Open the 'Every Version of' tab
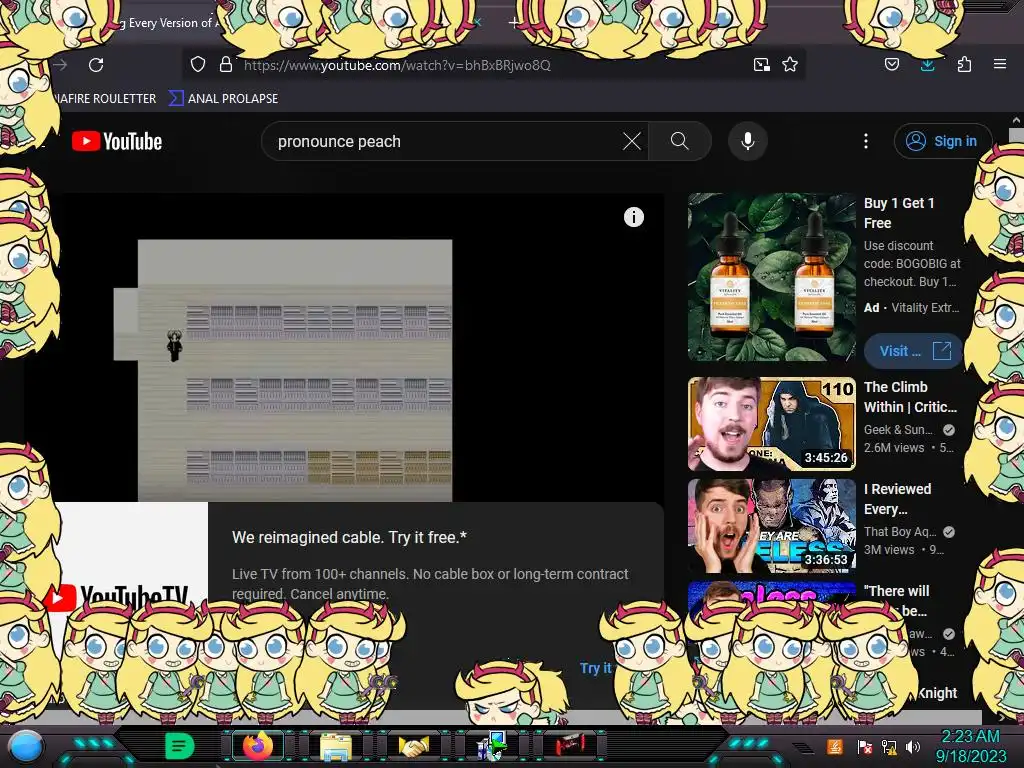 [x=171, y=23]
